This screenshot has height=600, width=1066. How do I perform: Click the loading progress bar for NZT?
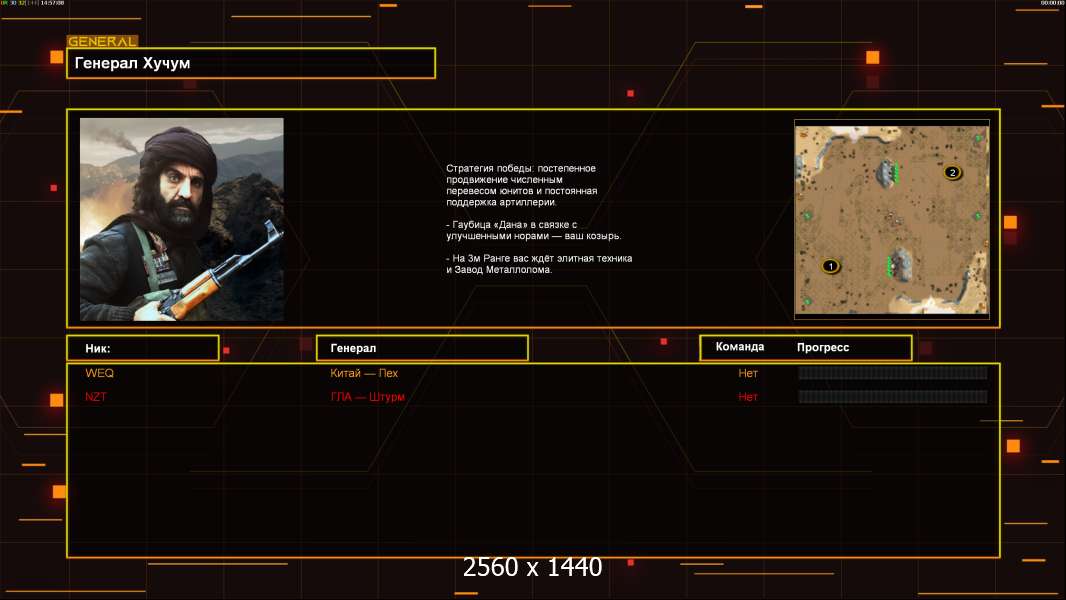pos(893,397)
